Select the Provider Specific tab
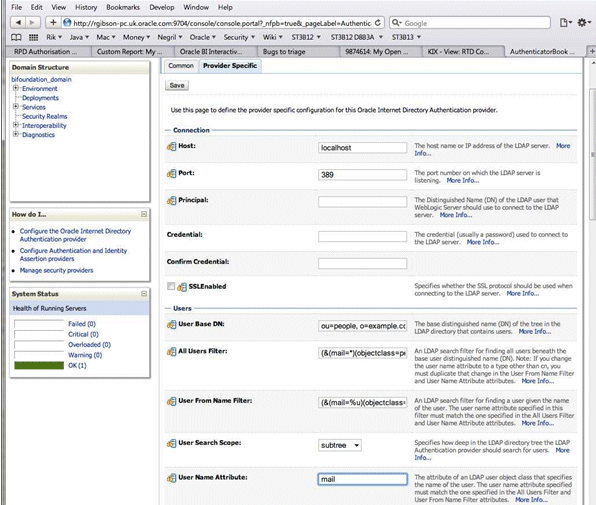The width and height of the screenshot is (596, 505). coord(230,66)
